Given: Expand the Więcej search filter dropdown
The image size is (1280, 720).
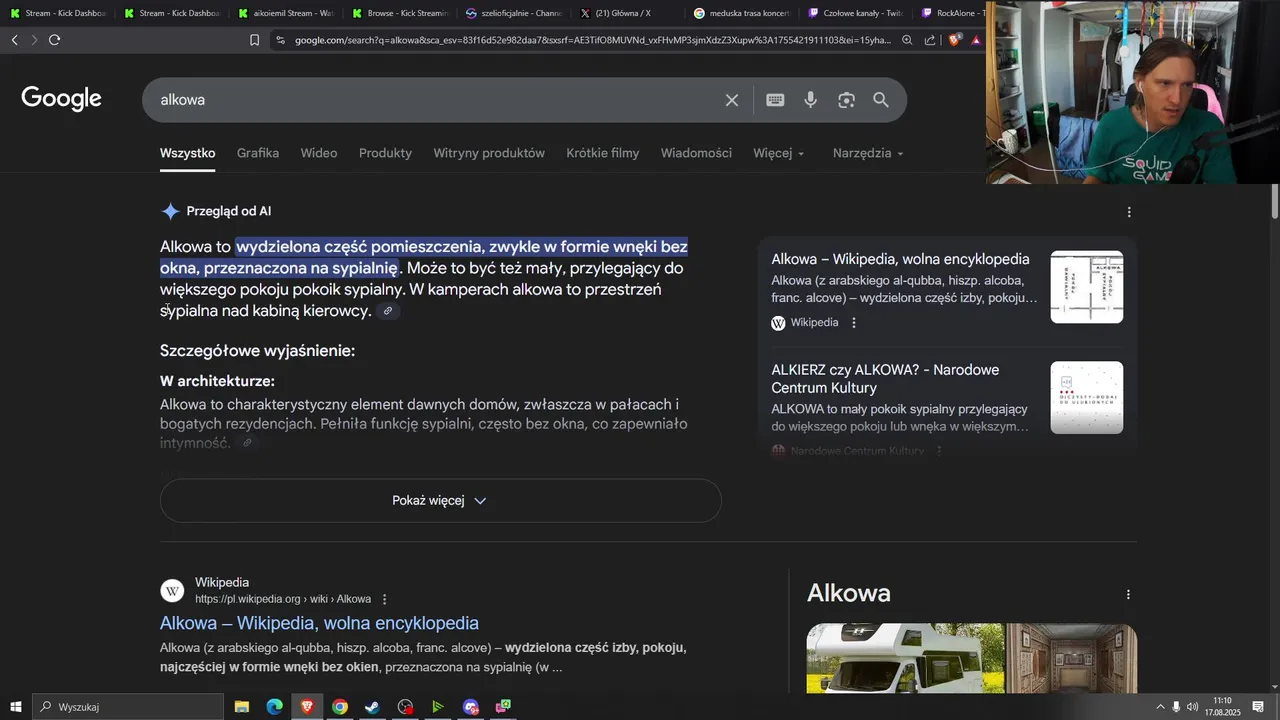Looking at the screenshot, I should pyautogui.click(x=778, y=153).
